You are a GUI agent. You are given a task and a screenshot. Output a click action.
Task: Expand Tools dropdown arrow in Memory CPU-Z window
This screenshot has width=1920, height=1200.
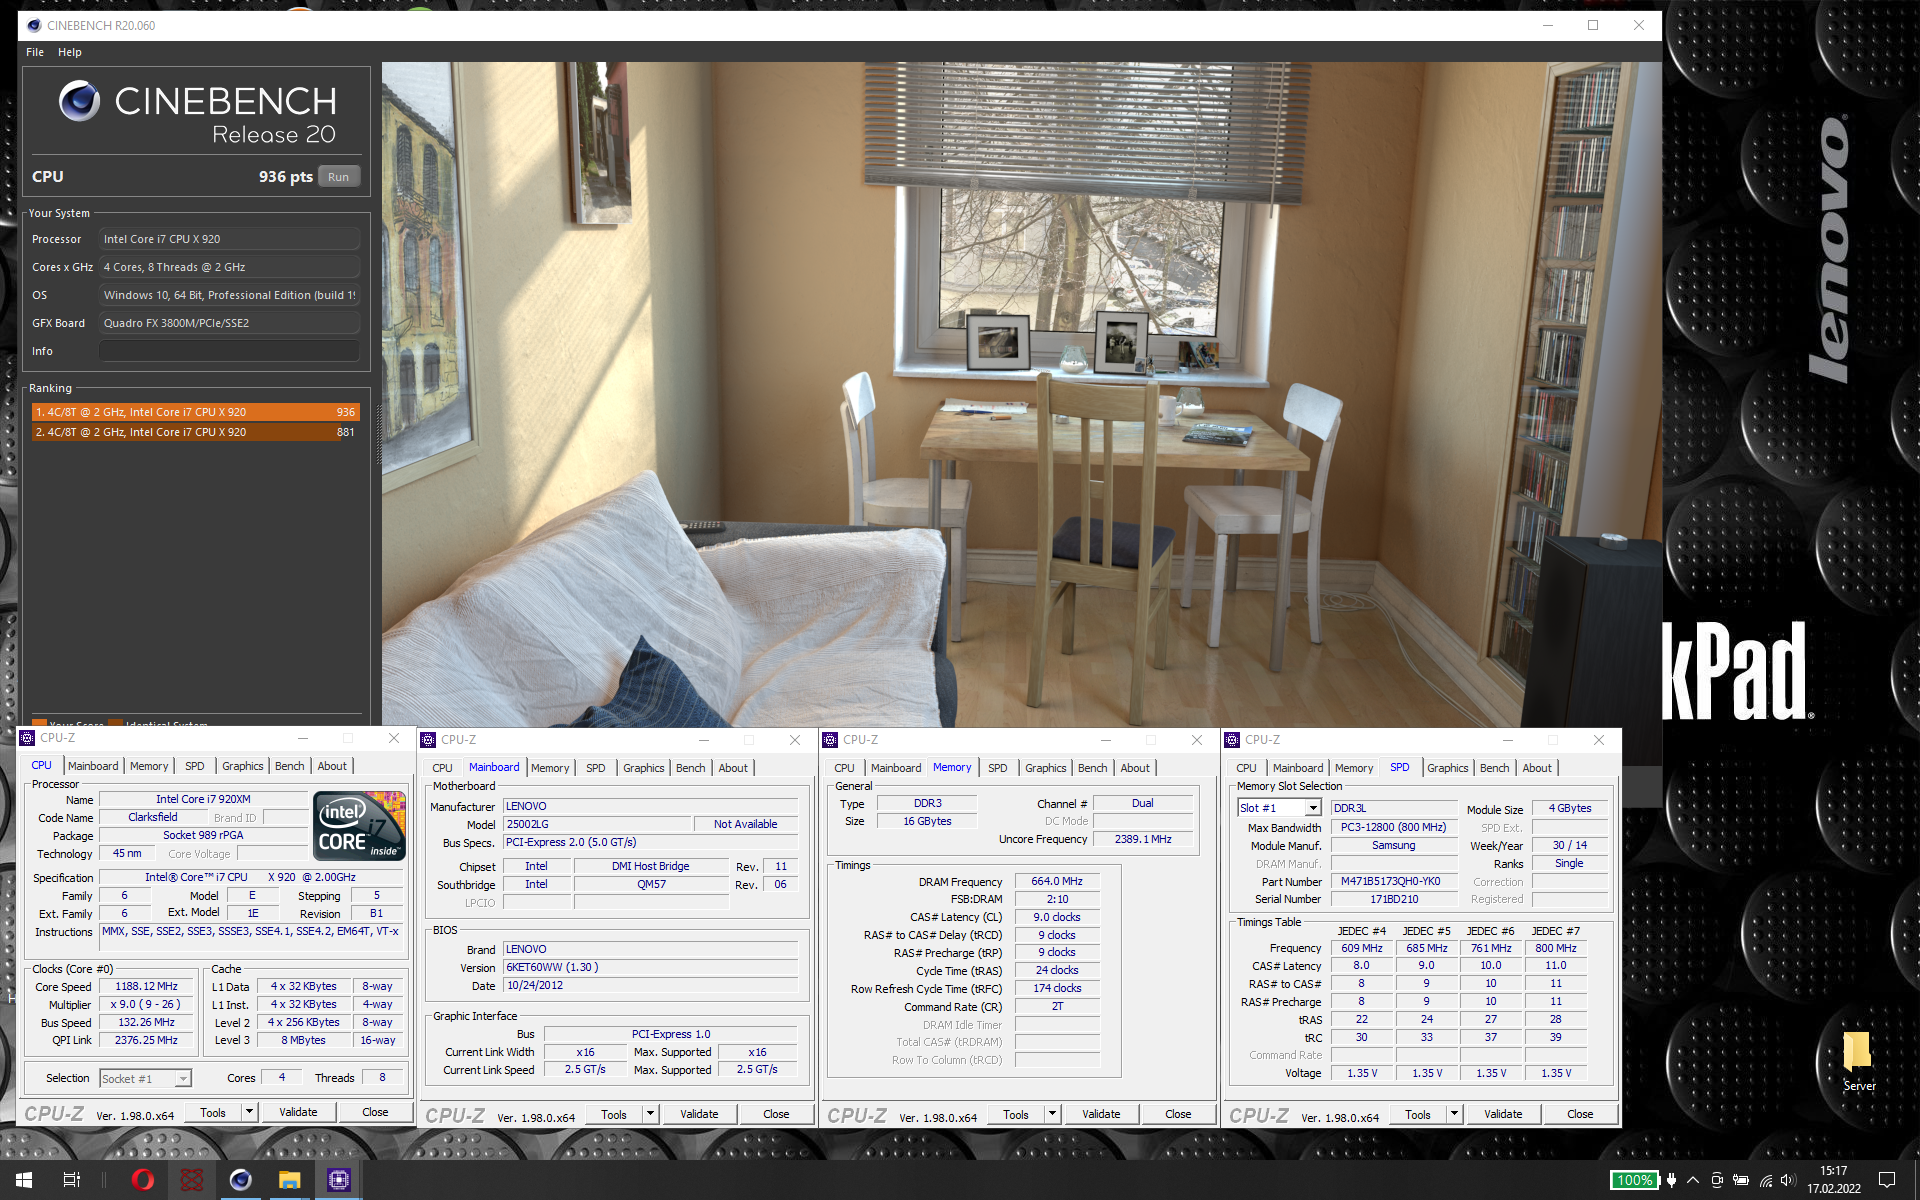[1052, 1114]
